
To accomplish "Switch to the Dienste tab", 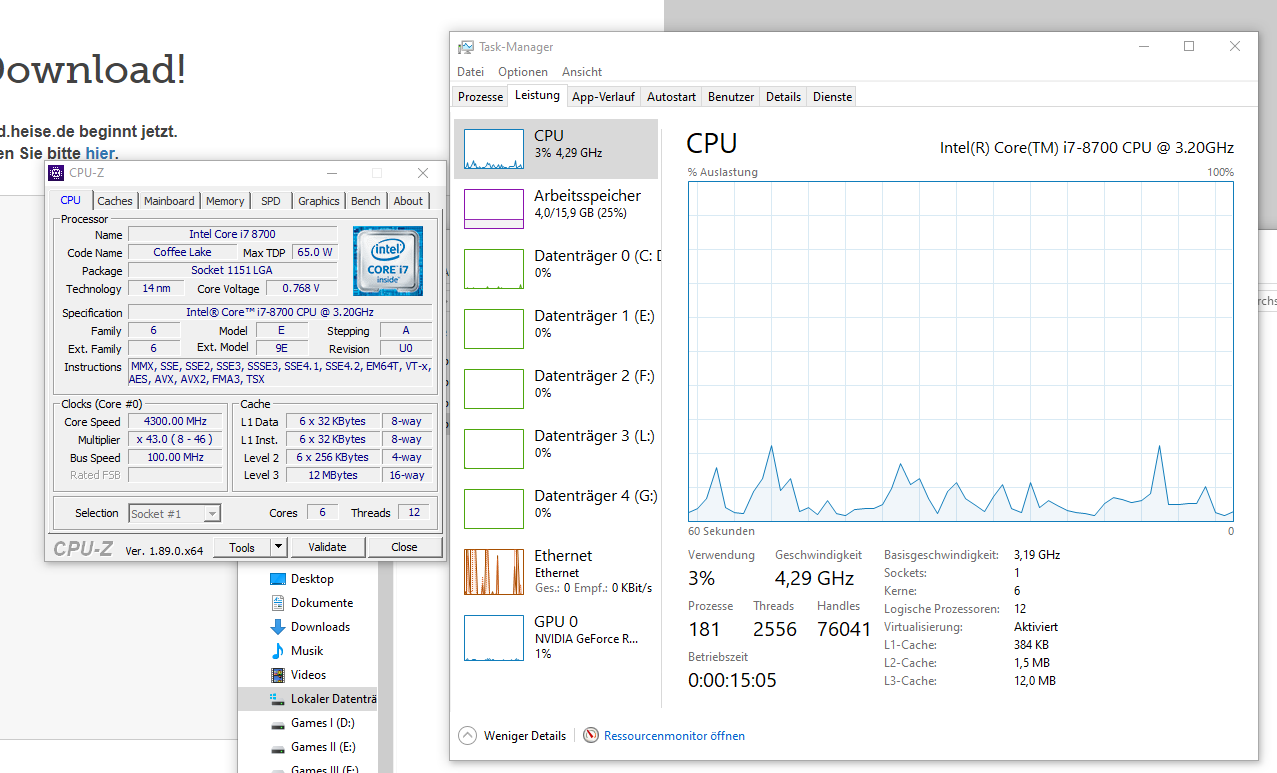I will (832, 97).
